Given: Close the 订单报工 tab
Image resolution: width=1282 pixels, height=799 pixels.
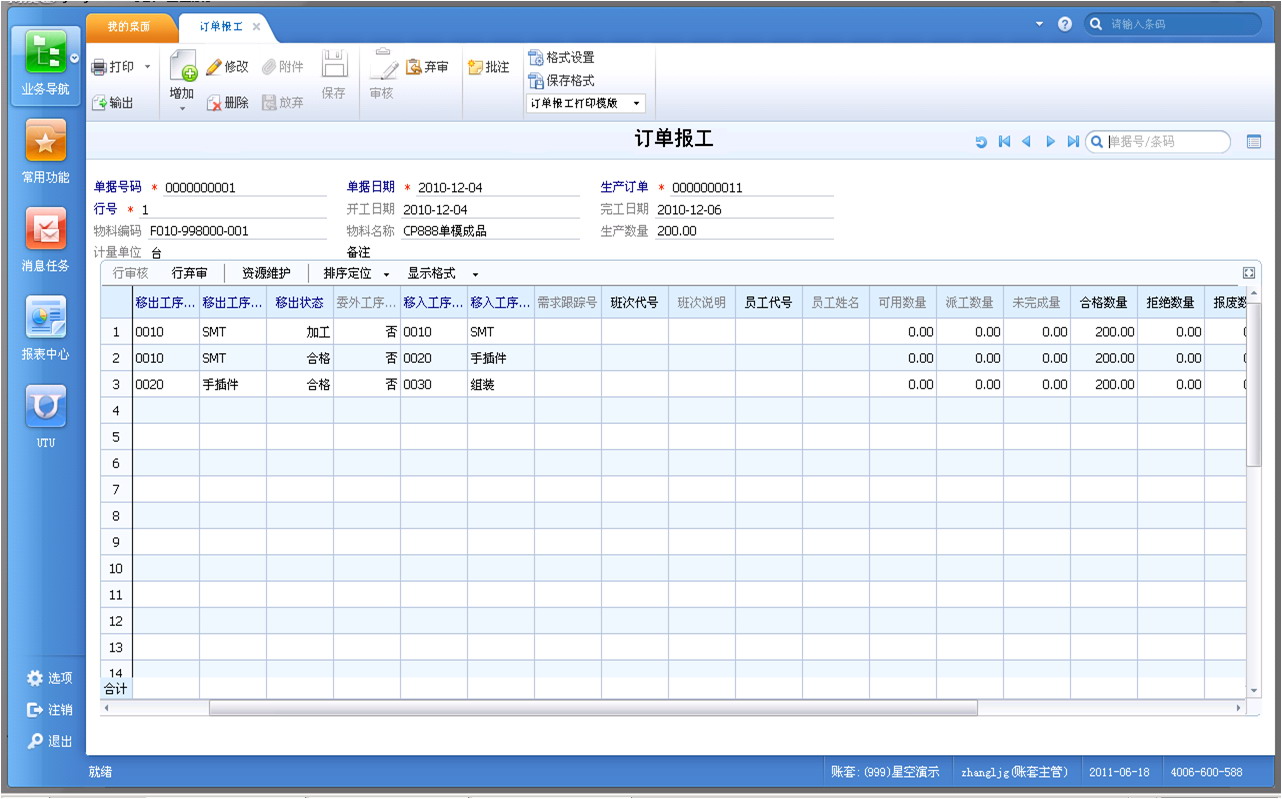Looking at the screenshot, I should (256, 26).
